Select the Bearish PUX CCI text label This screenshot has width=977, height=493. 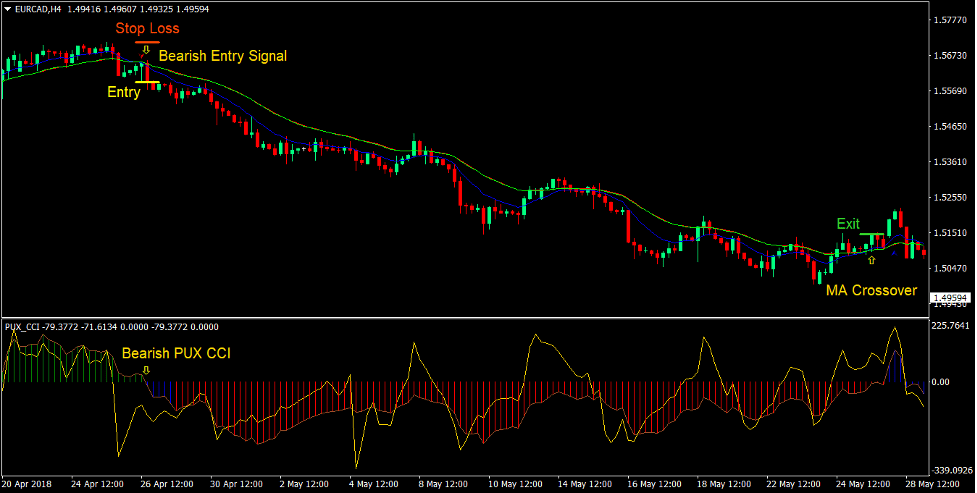click(x=176, y=353)
